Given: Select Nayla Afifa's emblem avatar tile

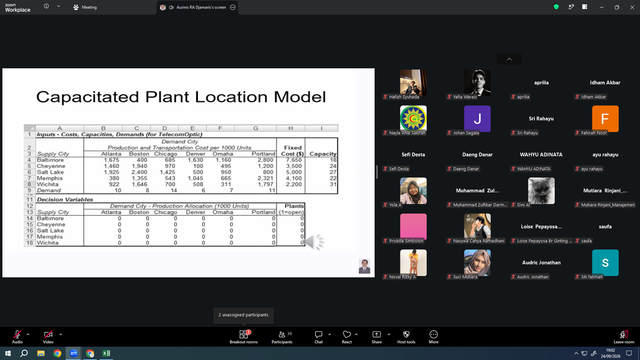Looking at the screenshot, I should [413, 119].
